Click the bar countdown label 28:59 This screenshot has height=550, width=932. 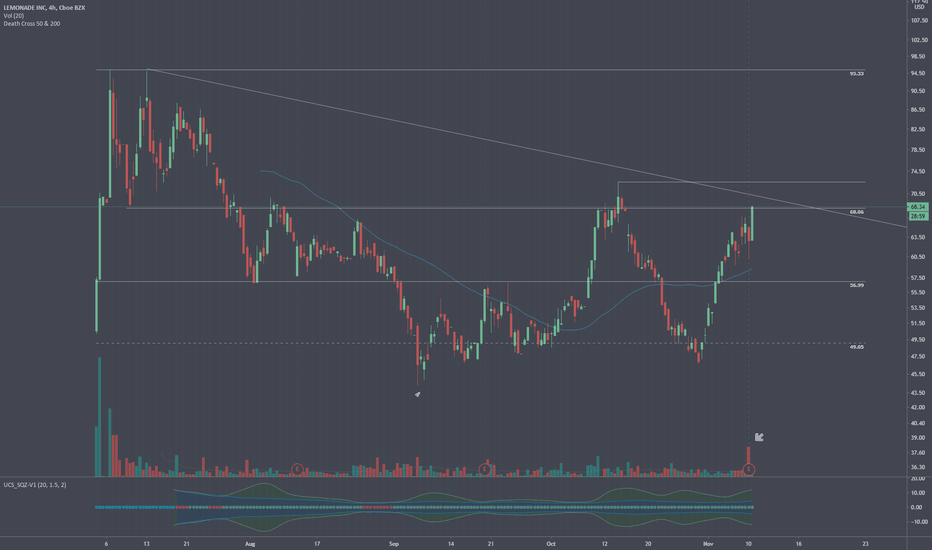(x=918, y=216)
